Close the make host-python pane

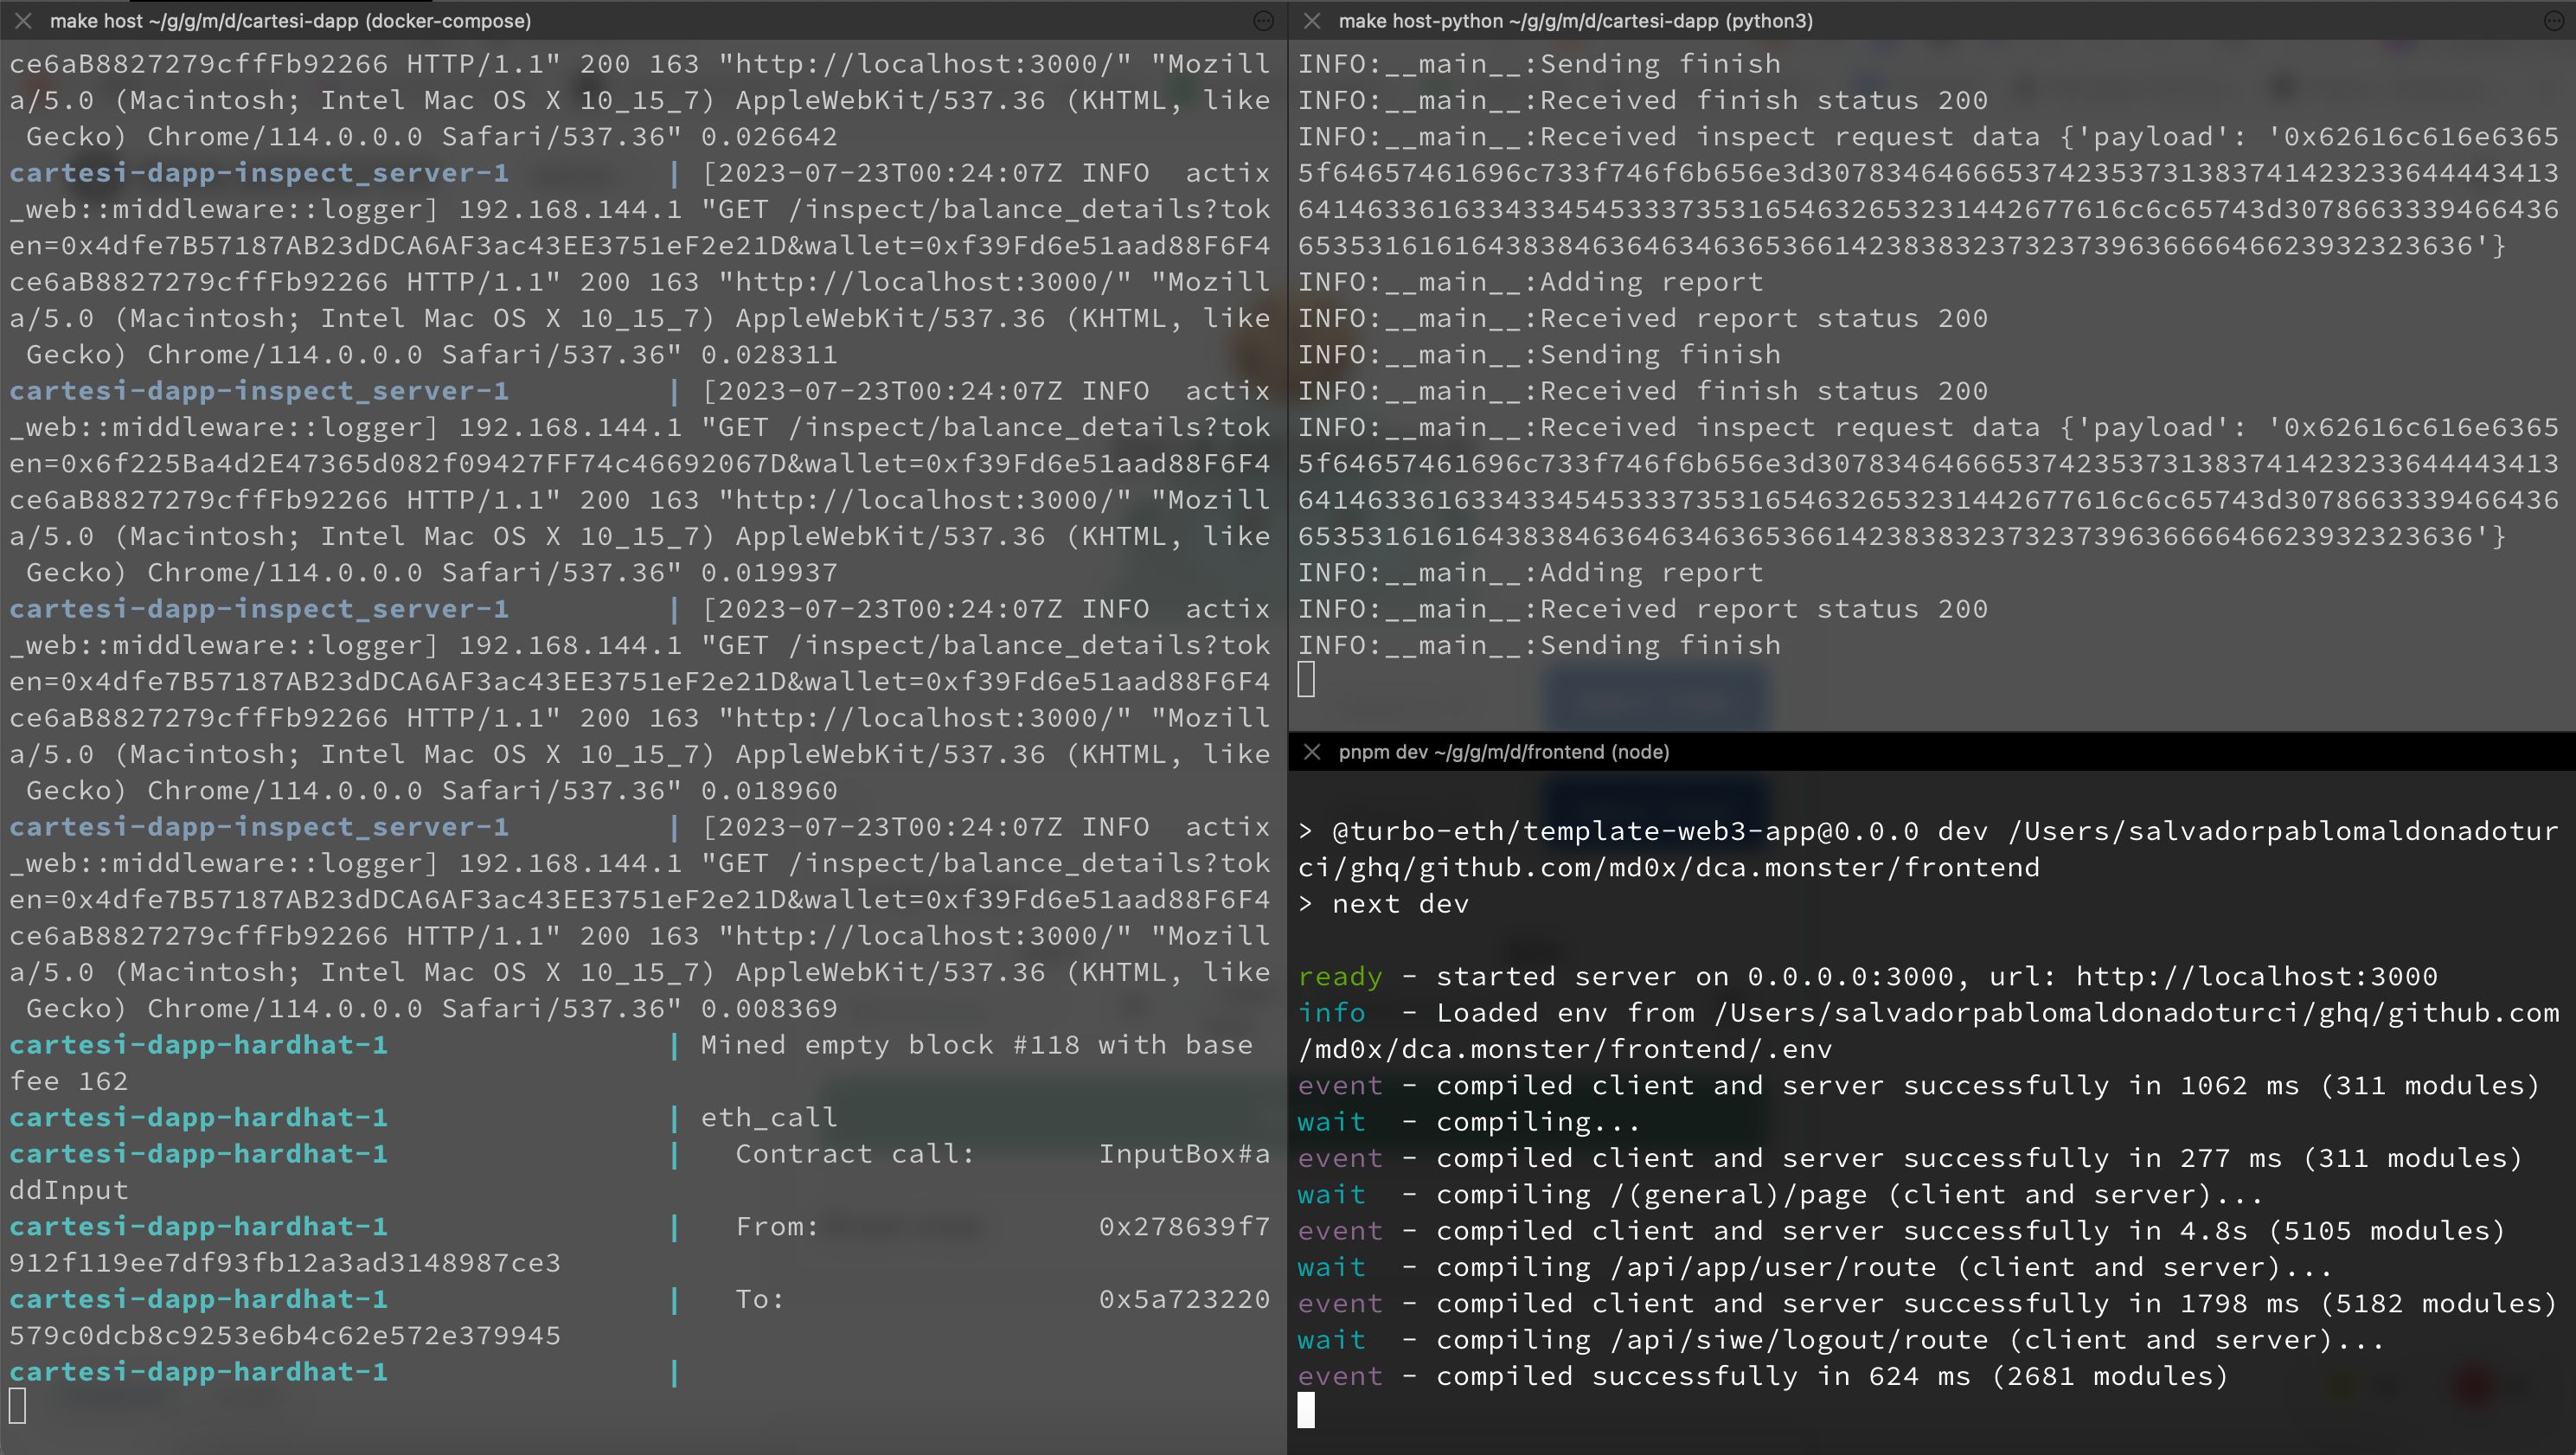[1312, 21]
